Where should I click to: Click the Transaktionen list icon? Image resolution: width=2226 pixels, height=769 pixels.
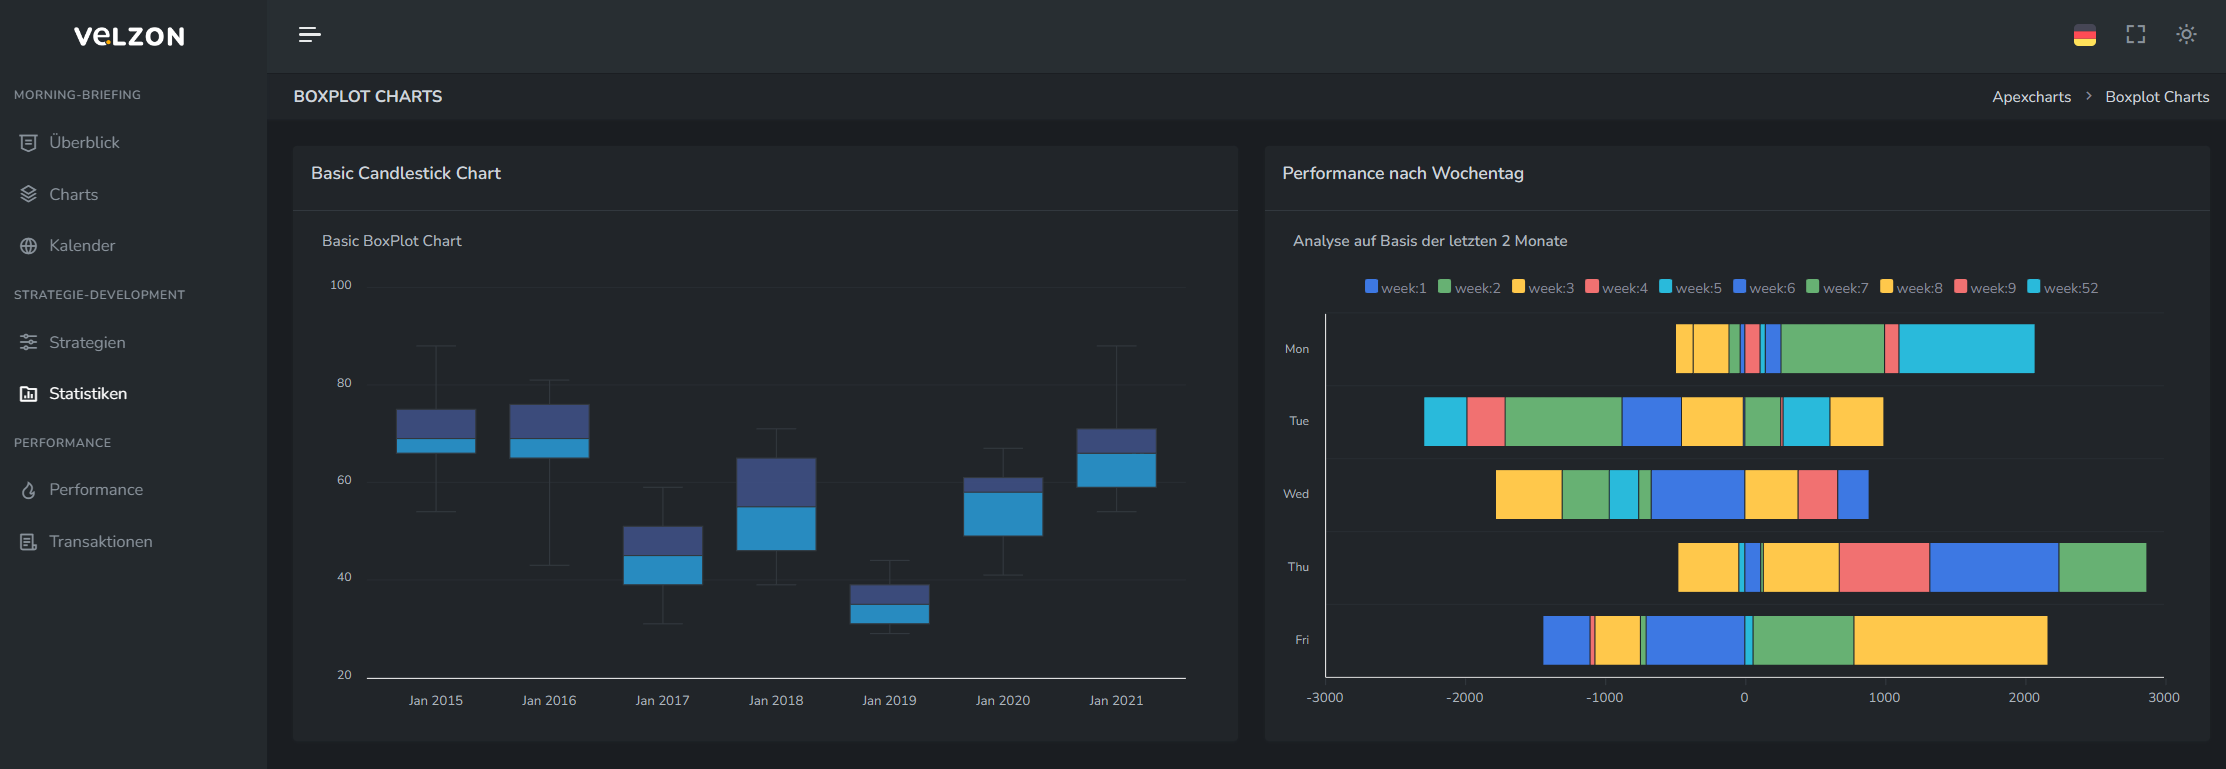[x=28, y=542]
